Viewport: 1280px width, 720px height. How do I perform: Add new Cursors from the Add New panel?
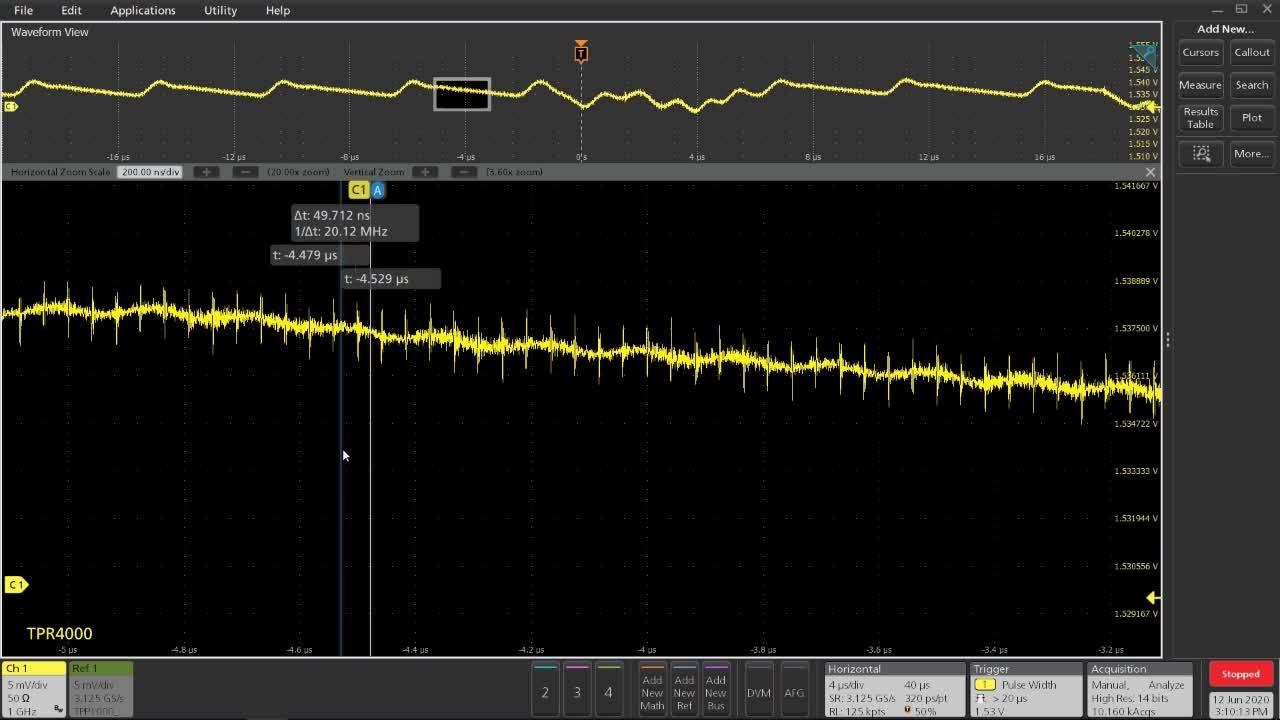tap(1200, 52)
